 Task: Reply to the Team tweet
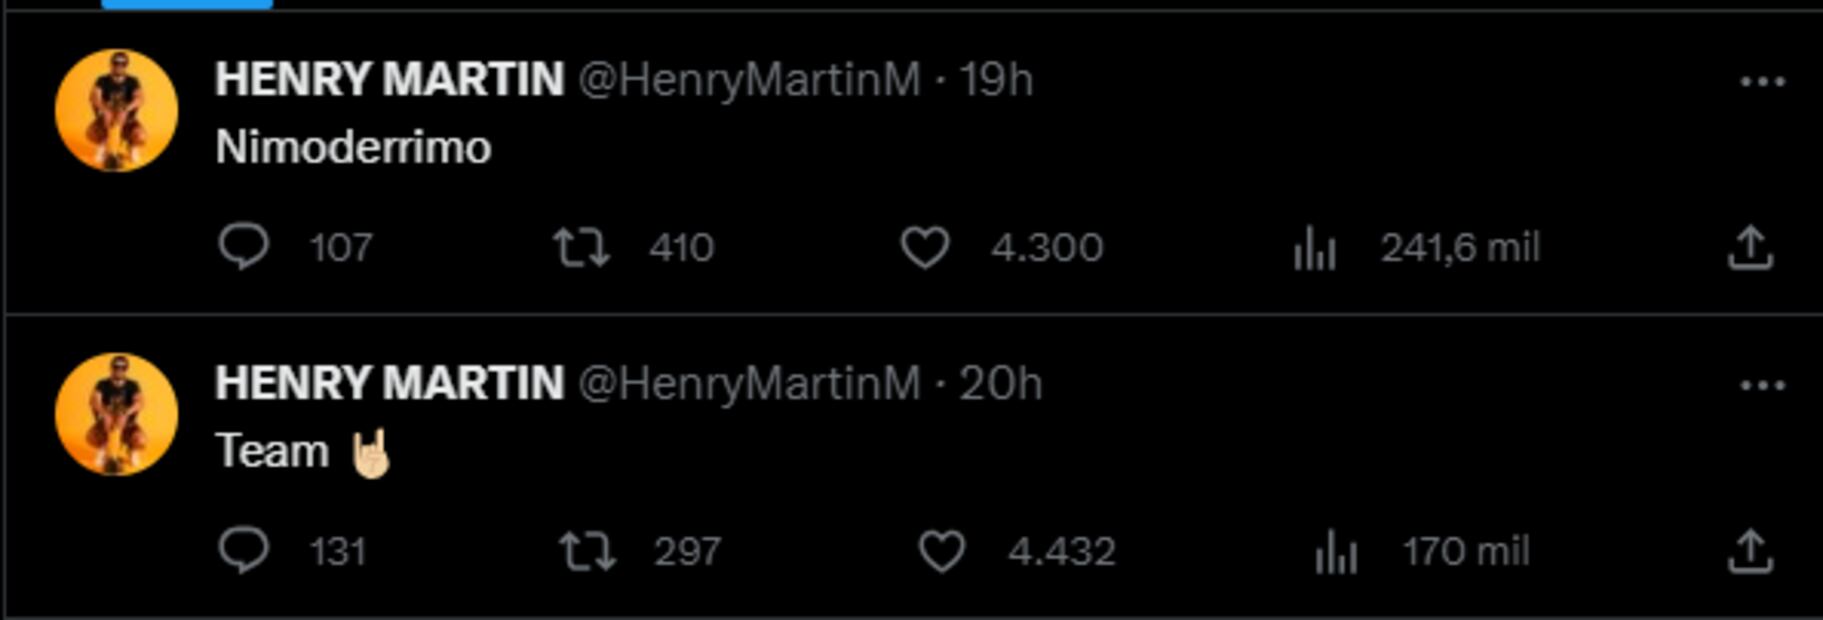[243, 551]
